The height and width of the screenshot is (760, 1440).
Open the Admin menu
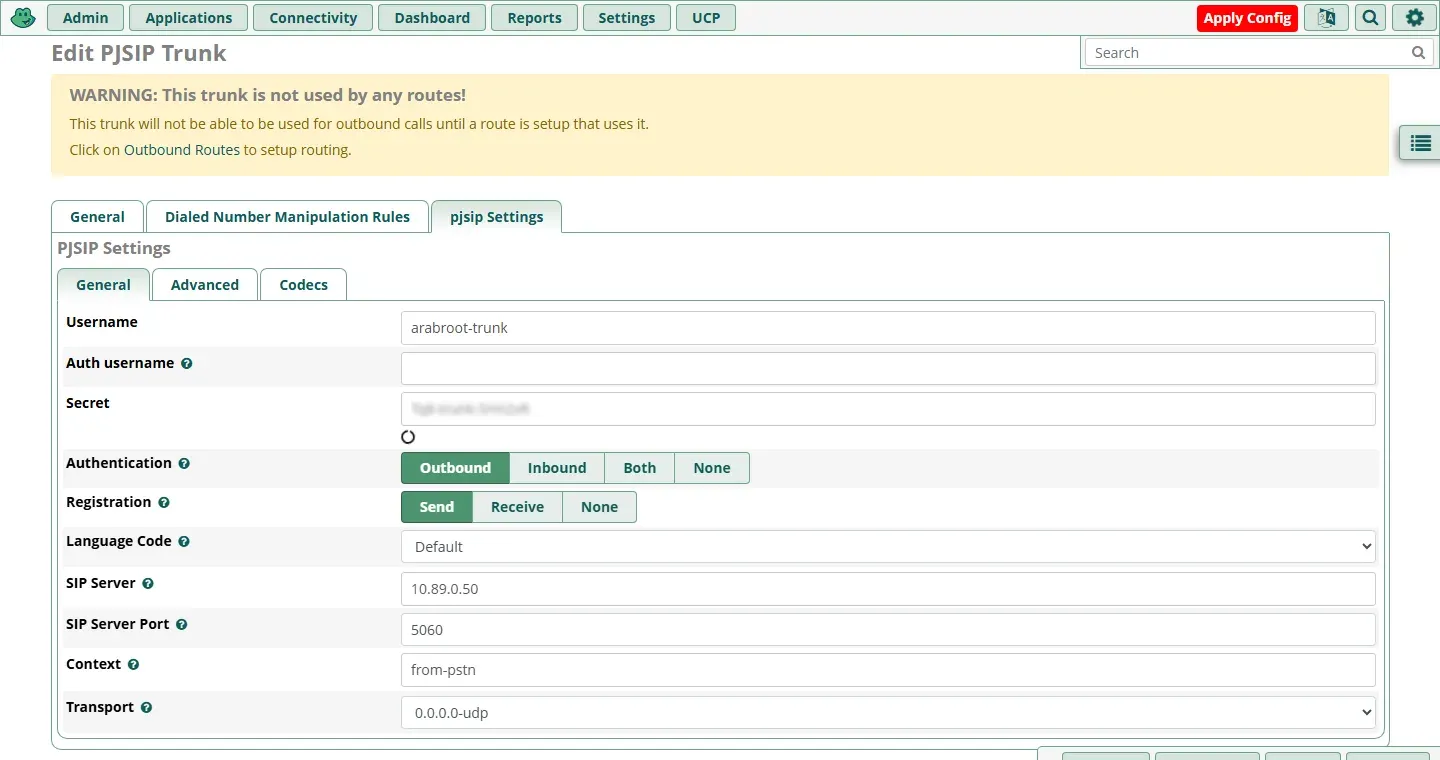coord(86,18)
